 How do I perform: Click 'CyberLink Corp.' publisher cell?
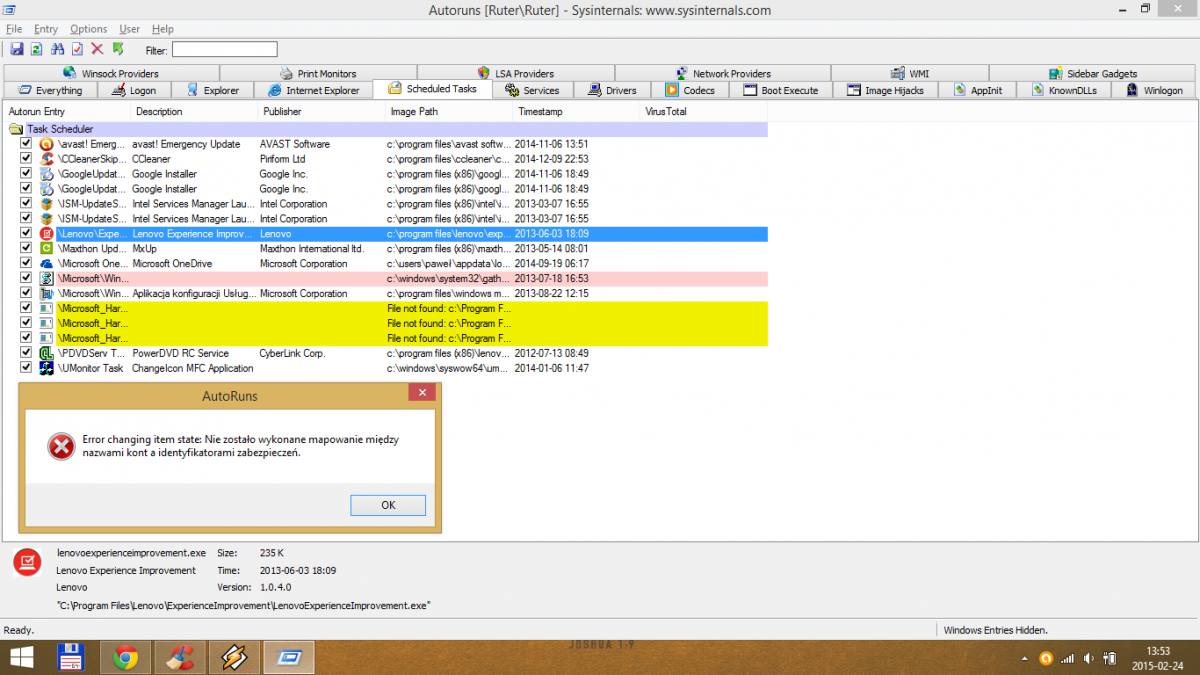(x=292, y=353)
